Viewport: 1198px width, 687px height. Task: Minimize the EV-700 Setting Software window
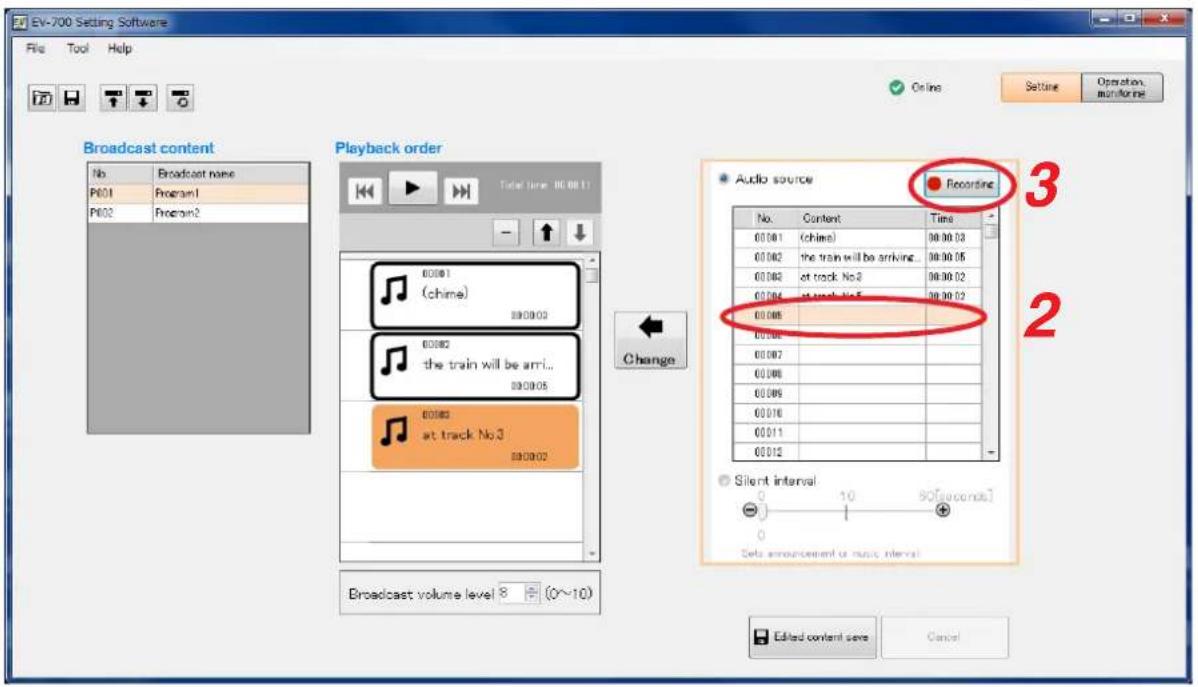[1104, 18]
